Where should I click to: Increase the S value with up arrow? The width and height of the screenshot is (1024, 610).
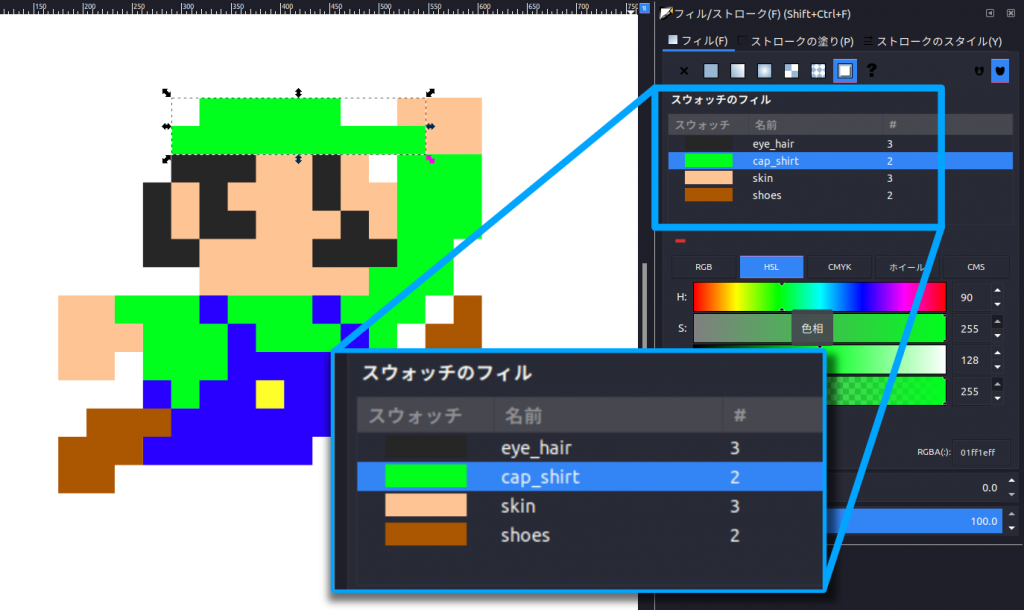coord(997,322)
